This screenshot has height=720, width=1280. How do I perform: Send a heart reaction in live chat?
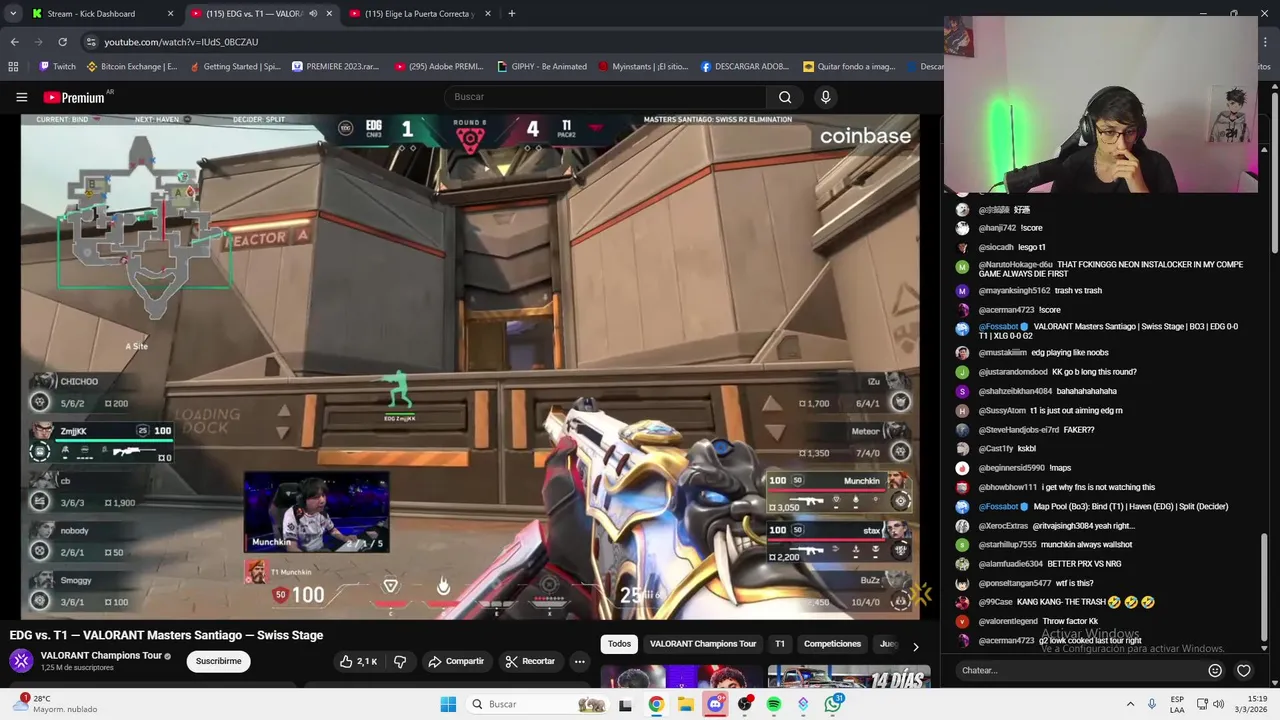[x=1243, y=670]
